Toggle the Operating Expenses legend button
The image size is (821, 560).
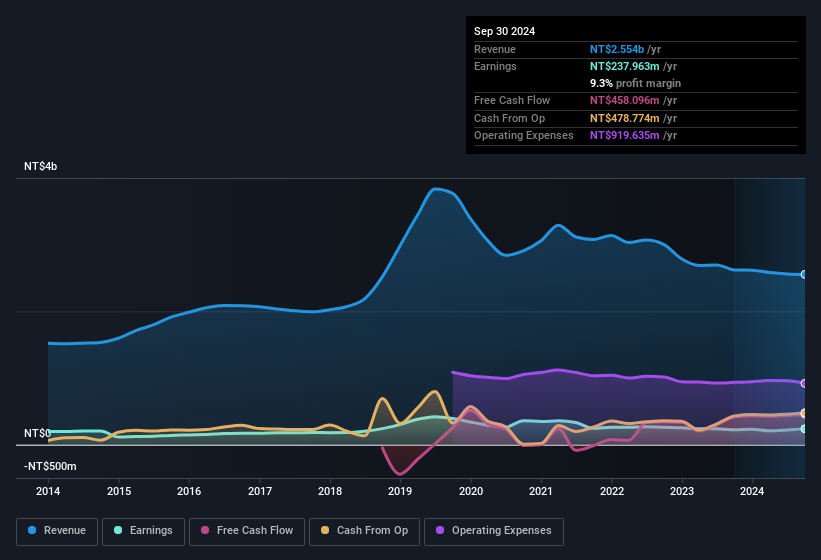point(494,531)
